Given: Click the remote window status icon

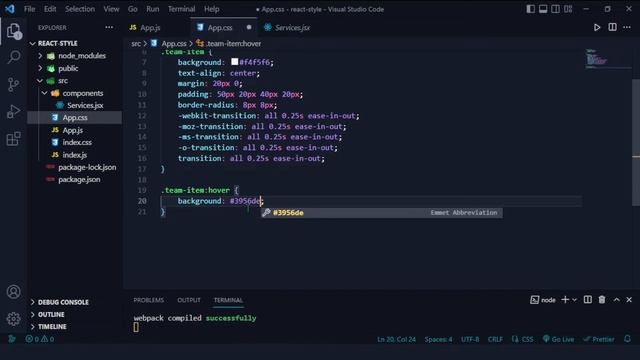Looking at the screenshot, I should pos(12,339).
